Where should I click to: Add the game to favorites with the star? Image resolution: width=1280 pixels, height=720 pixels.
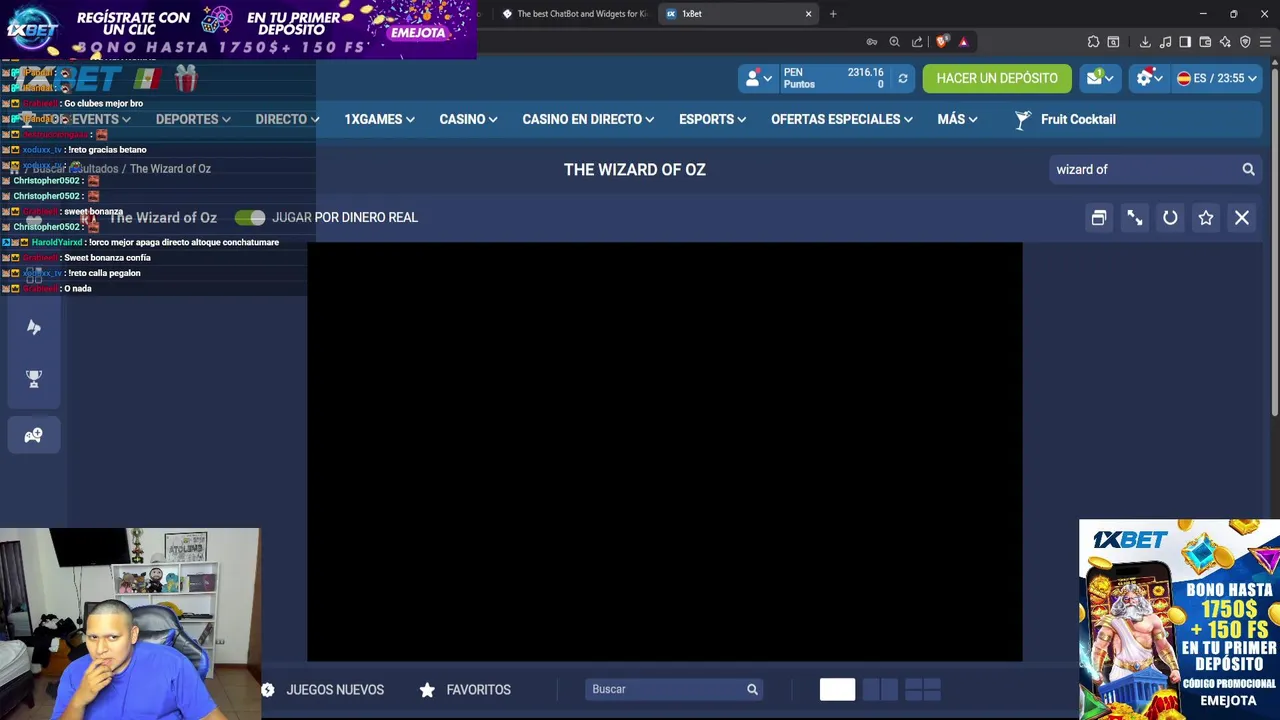[x=1206, y=217]
